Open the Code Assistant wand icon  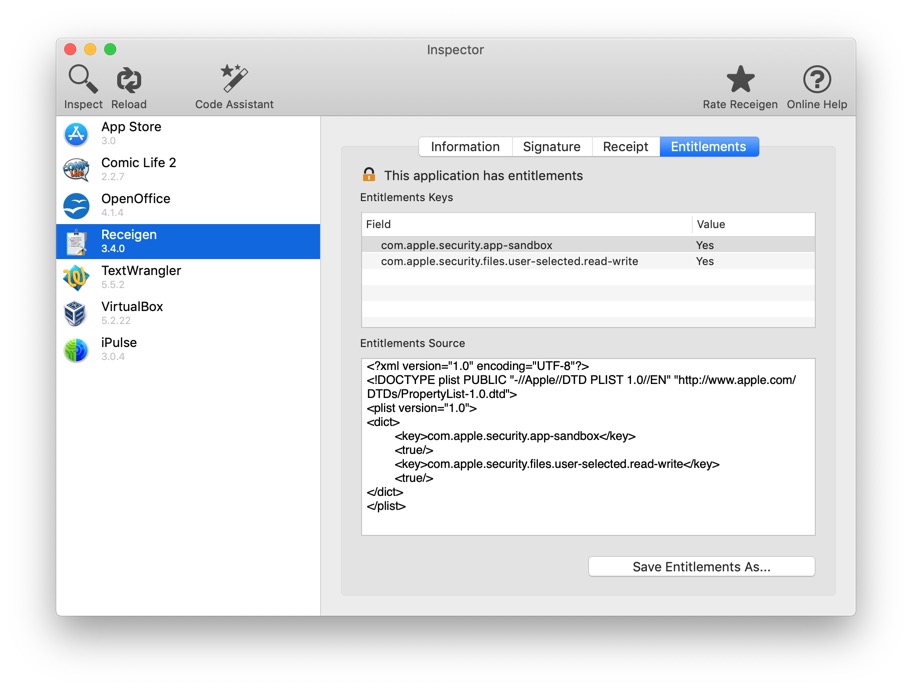(x=234, y=79)
